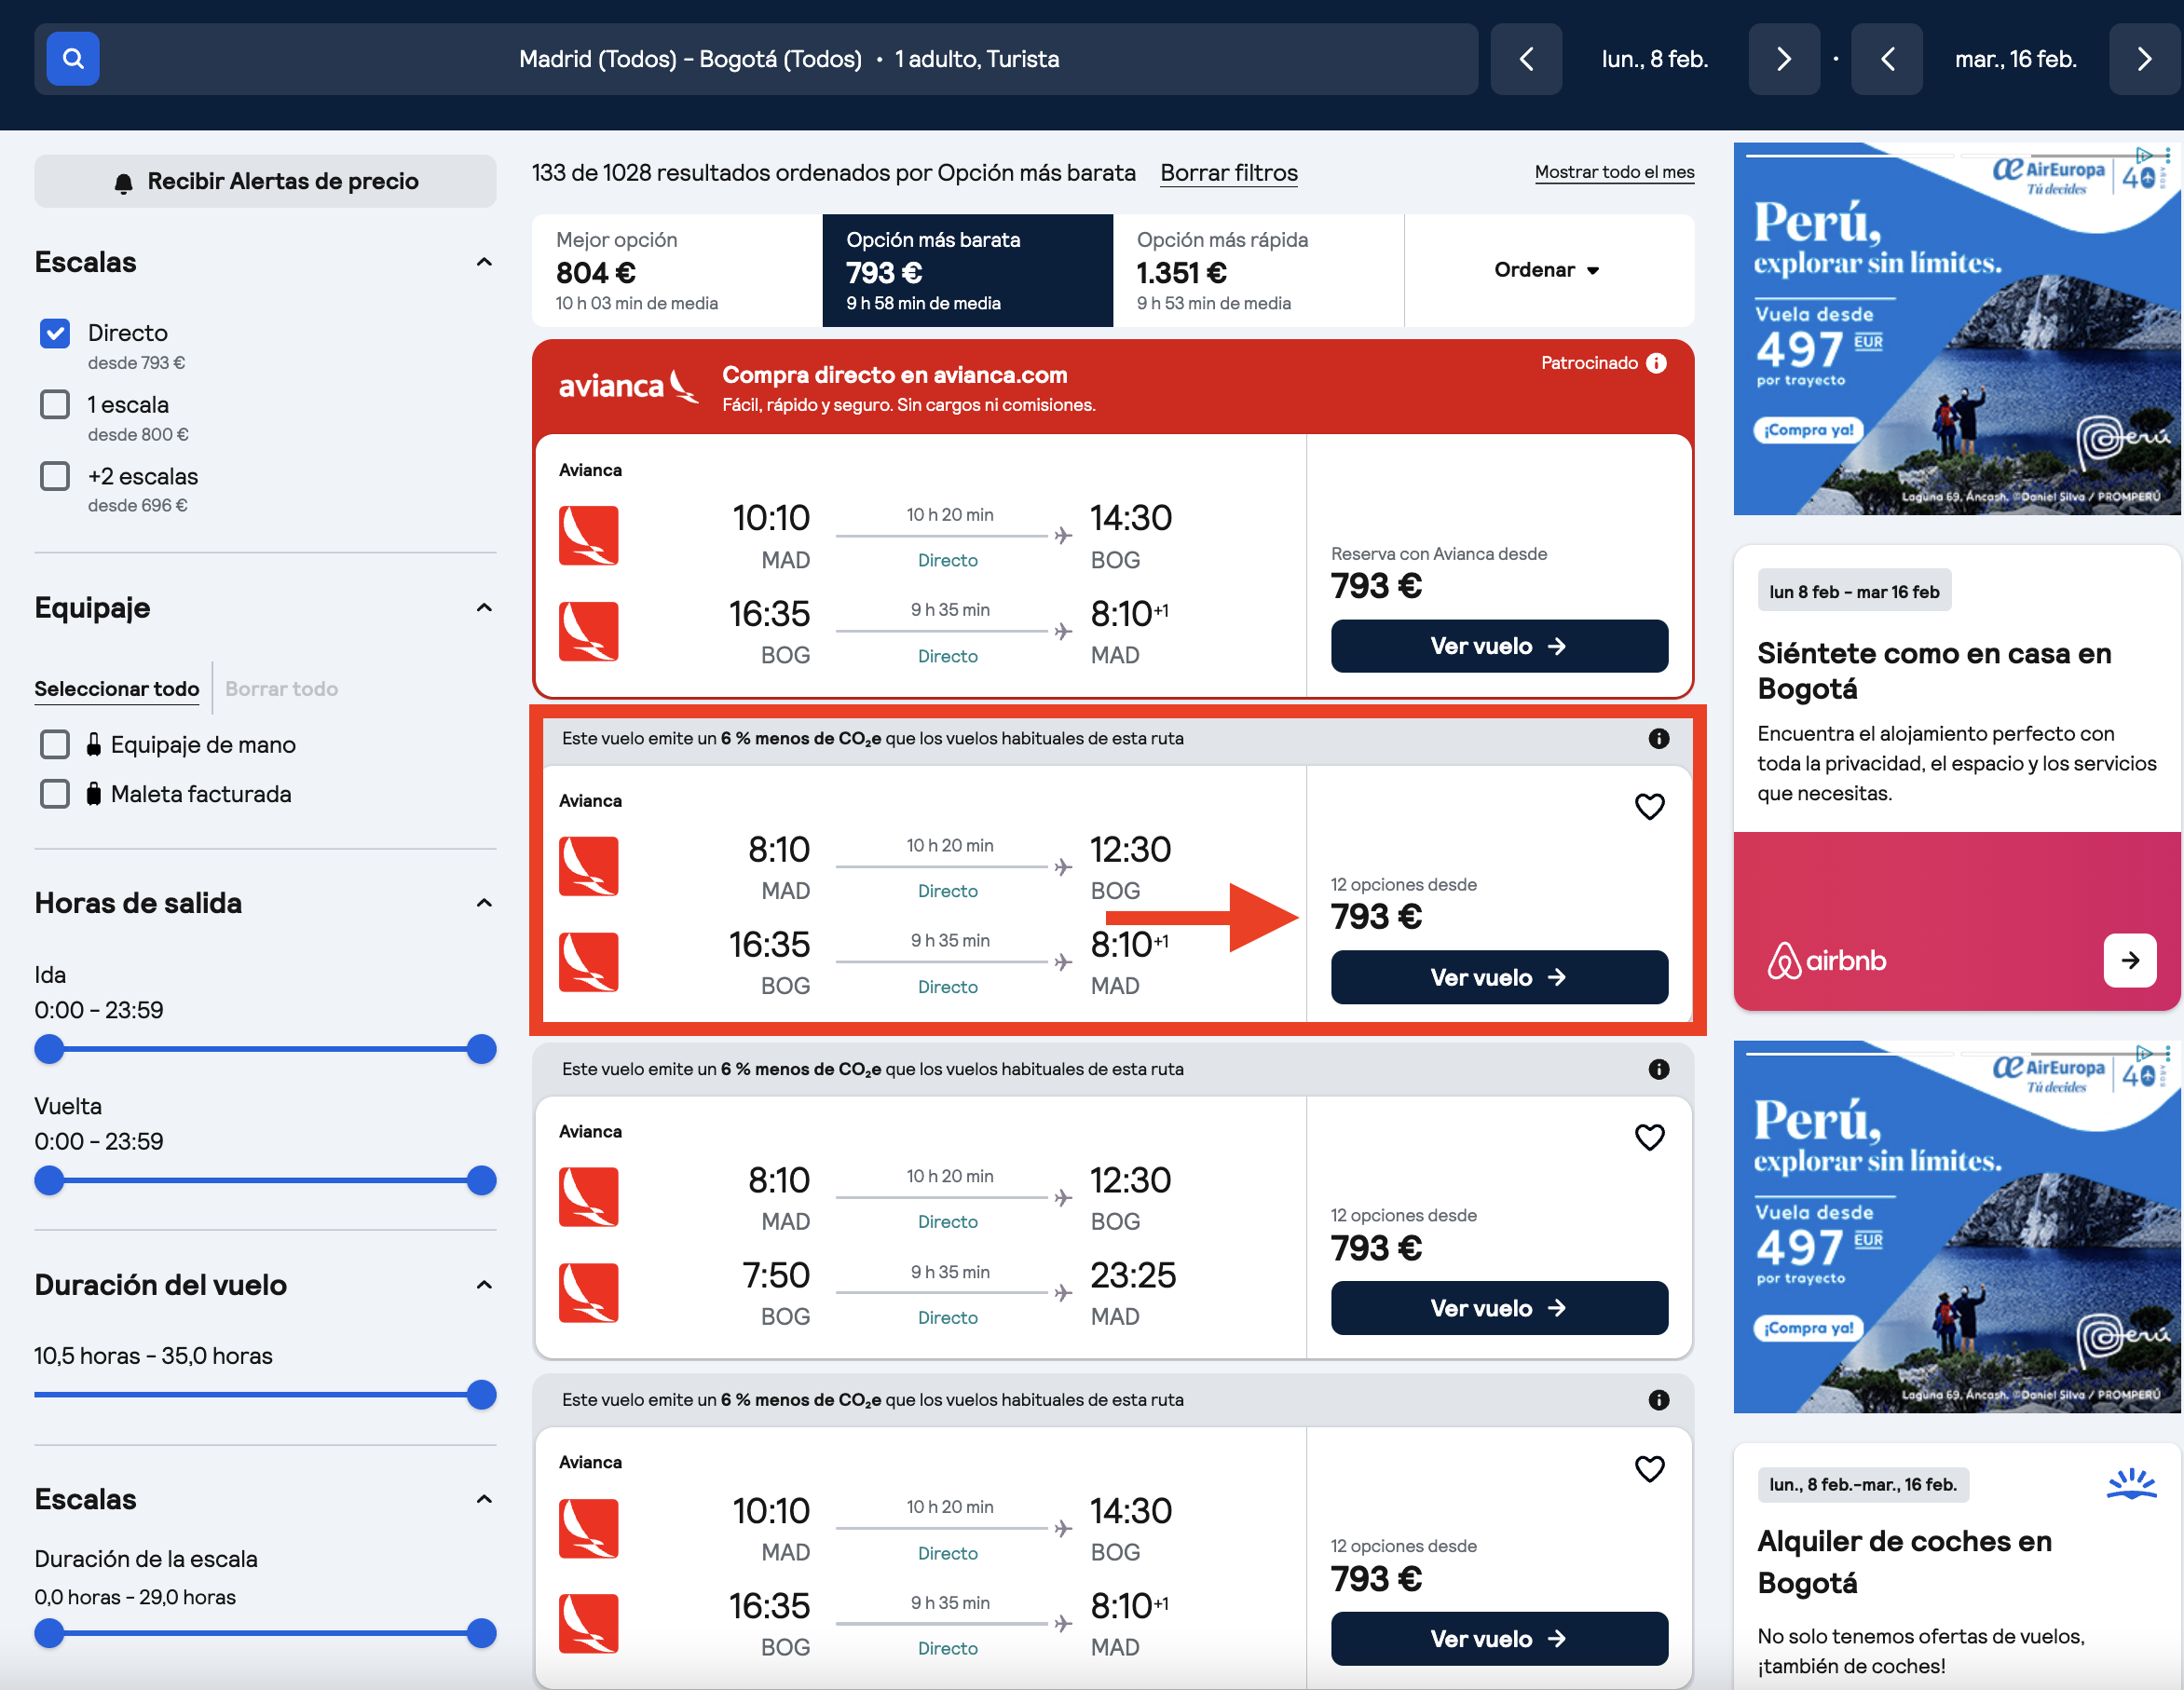
Task: Click Seleccionar todo under Equipaje
Action: 117,689
